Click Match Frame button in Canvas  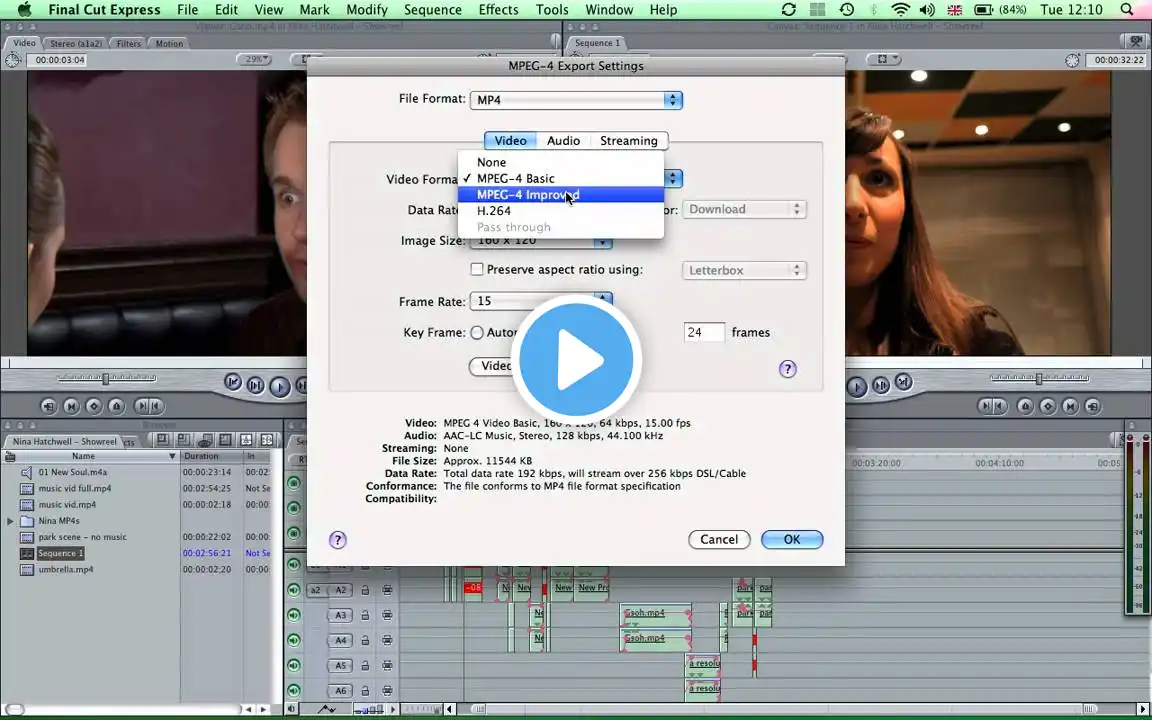click(x=1092, y=406)
